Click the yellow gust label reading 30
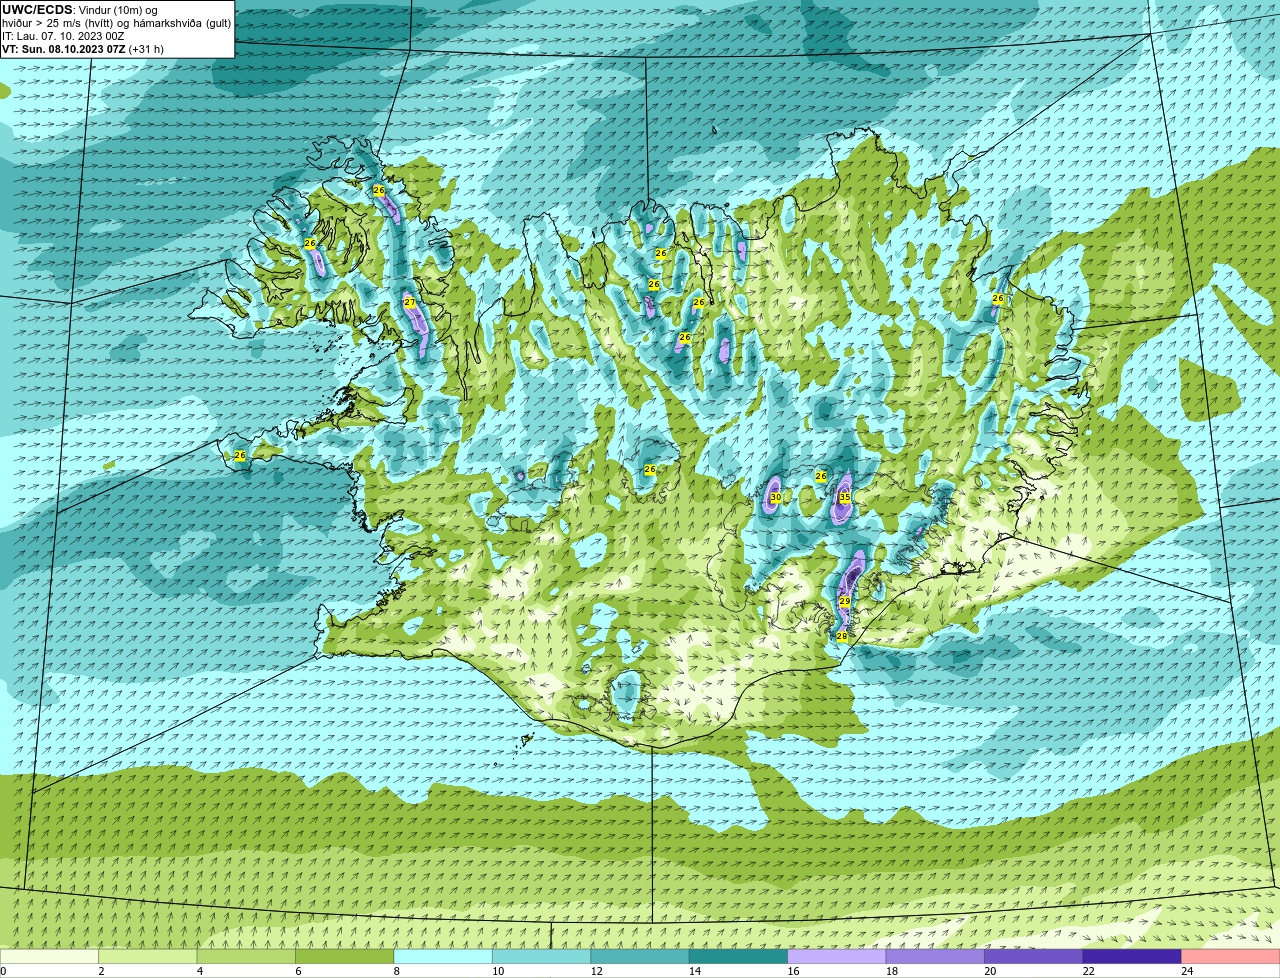The height and width of the screenshot is (978, 1280). point(776,497)
